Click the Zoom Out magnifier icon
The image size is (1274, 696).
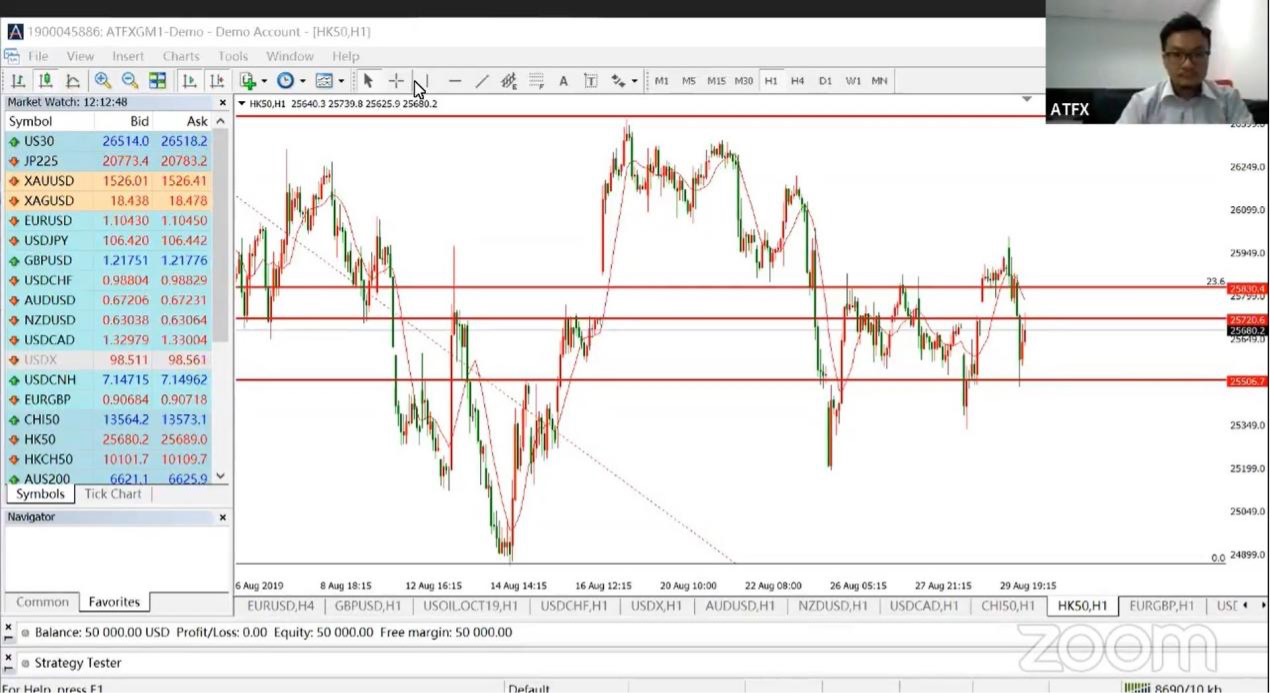tap(130, 81)
